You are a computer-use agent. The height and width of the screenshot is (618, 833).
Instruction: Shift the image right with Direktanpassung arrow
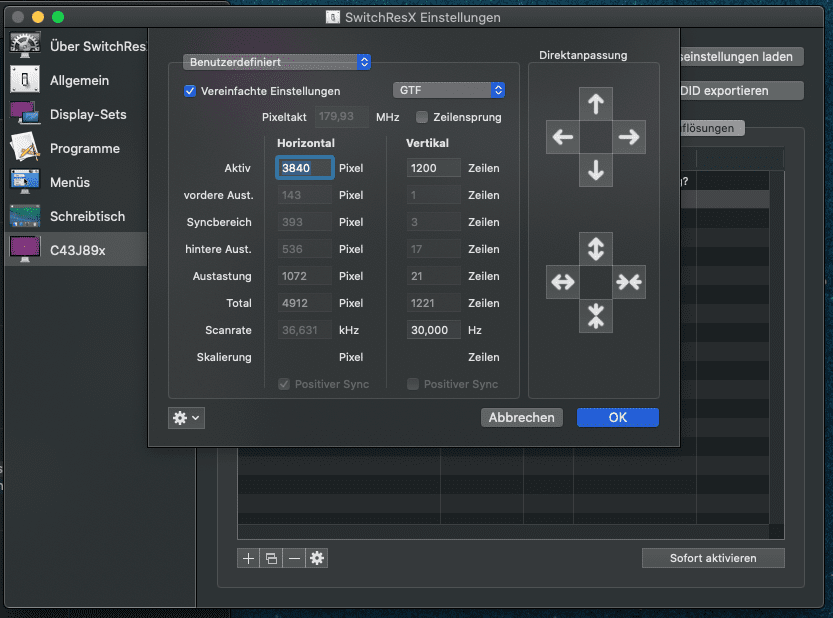(x=629, y=137)
